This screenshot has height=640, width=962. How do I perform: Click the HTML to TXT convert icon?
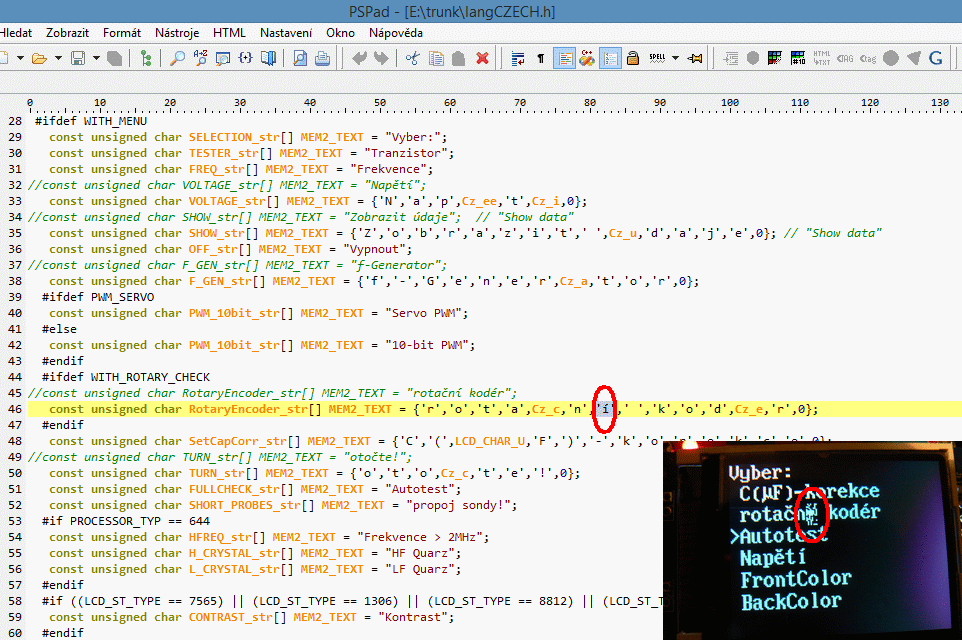pos(822,58)
